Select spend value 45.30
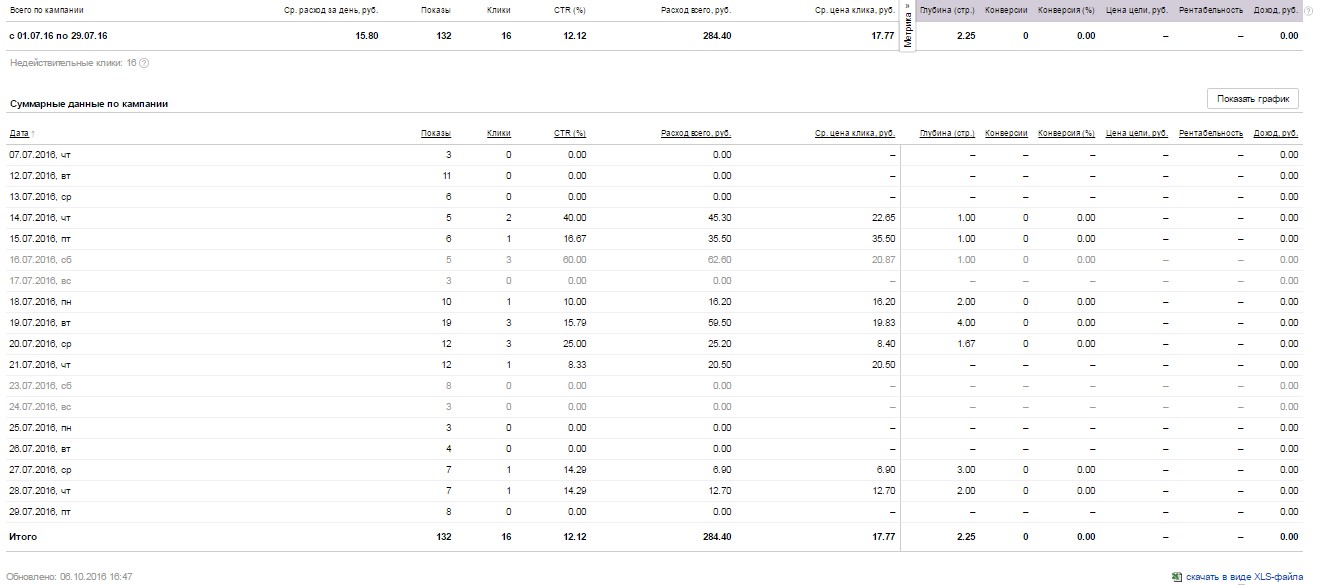Screen dimensions: 1325x585 (x=719, y=218)
